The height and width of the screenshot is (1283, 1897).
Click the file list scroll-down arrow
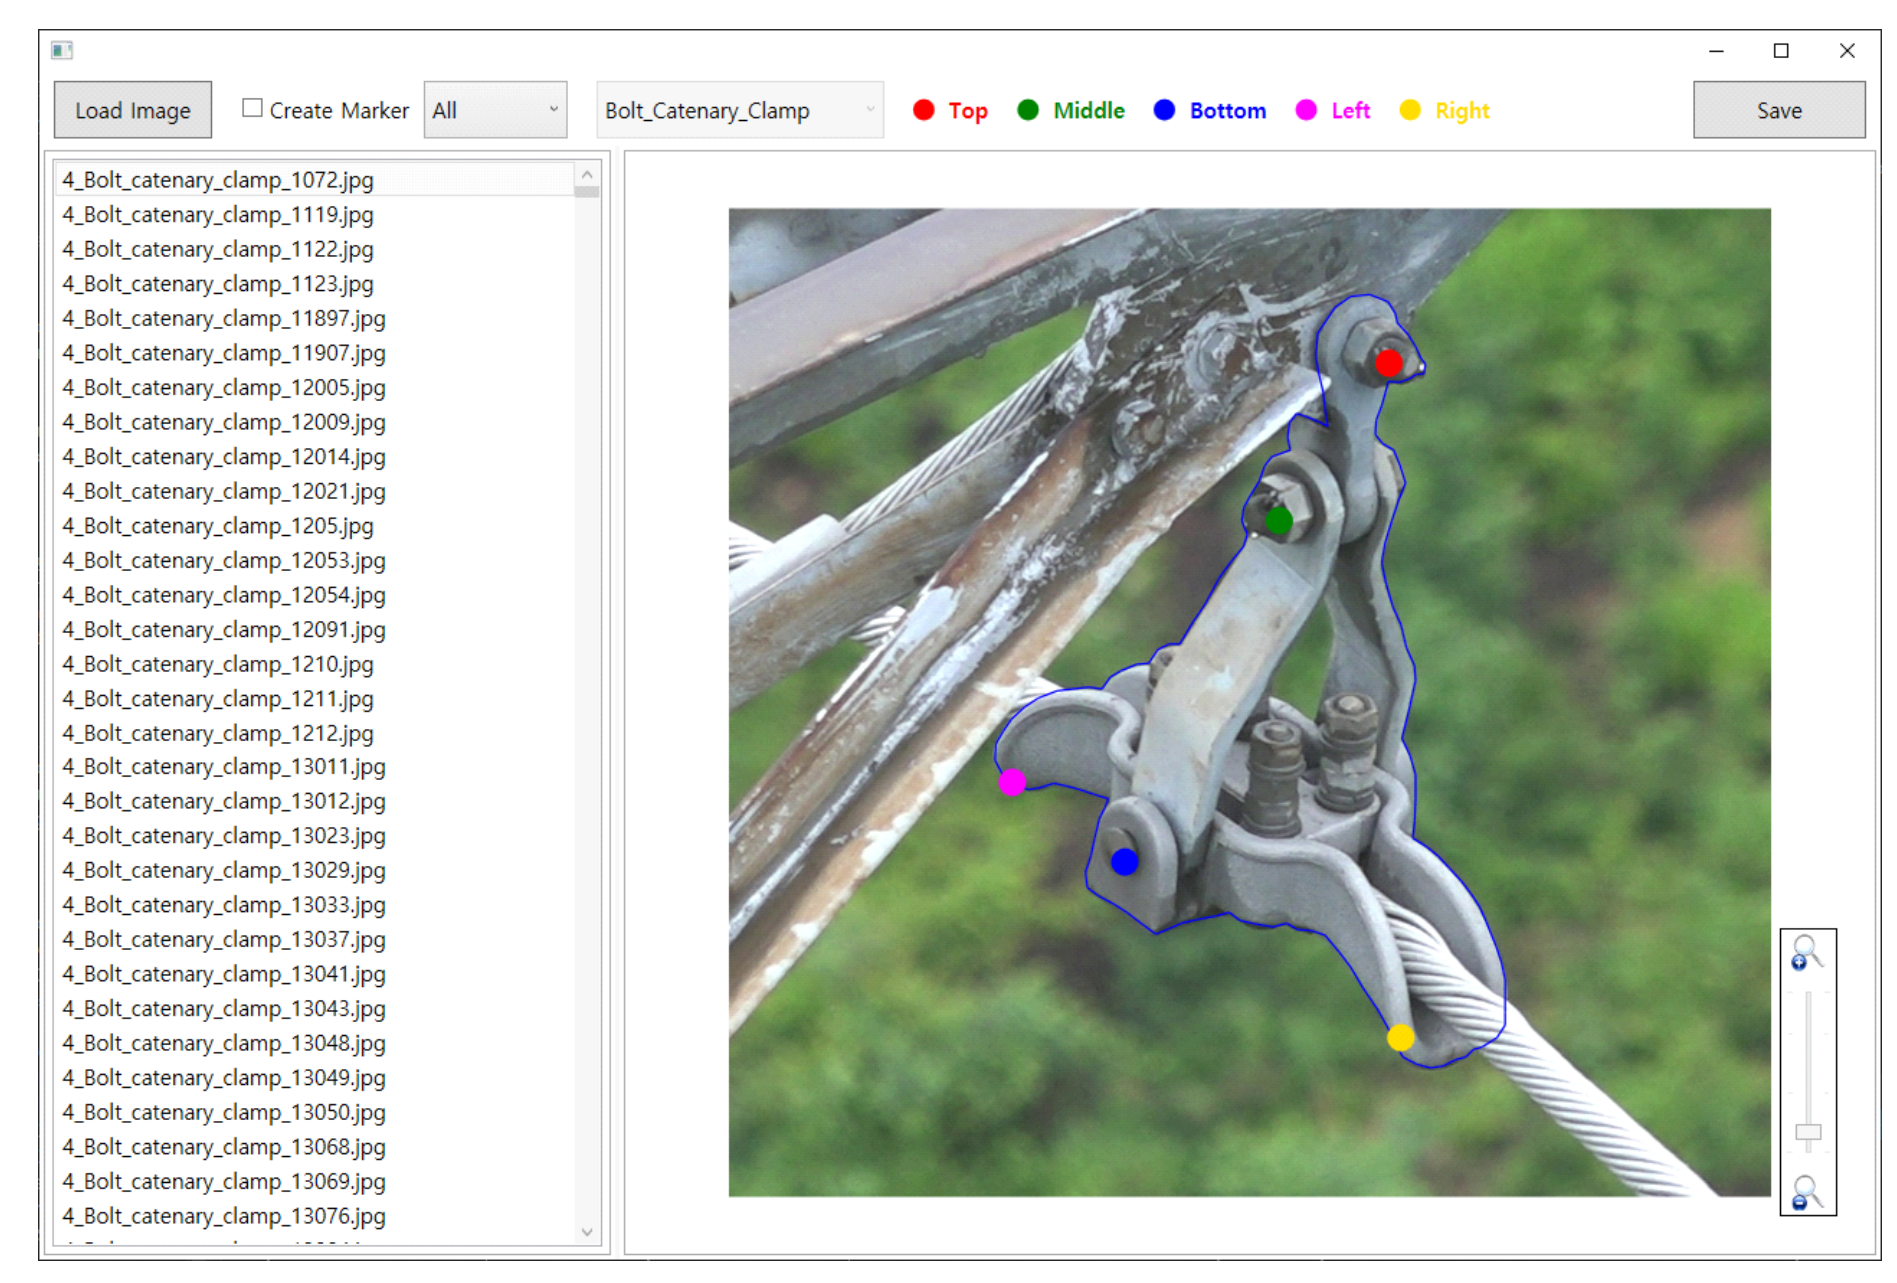587,1232
